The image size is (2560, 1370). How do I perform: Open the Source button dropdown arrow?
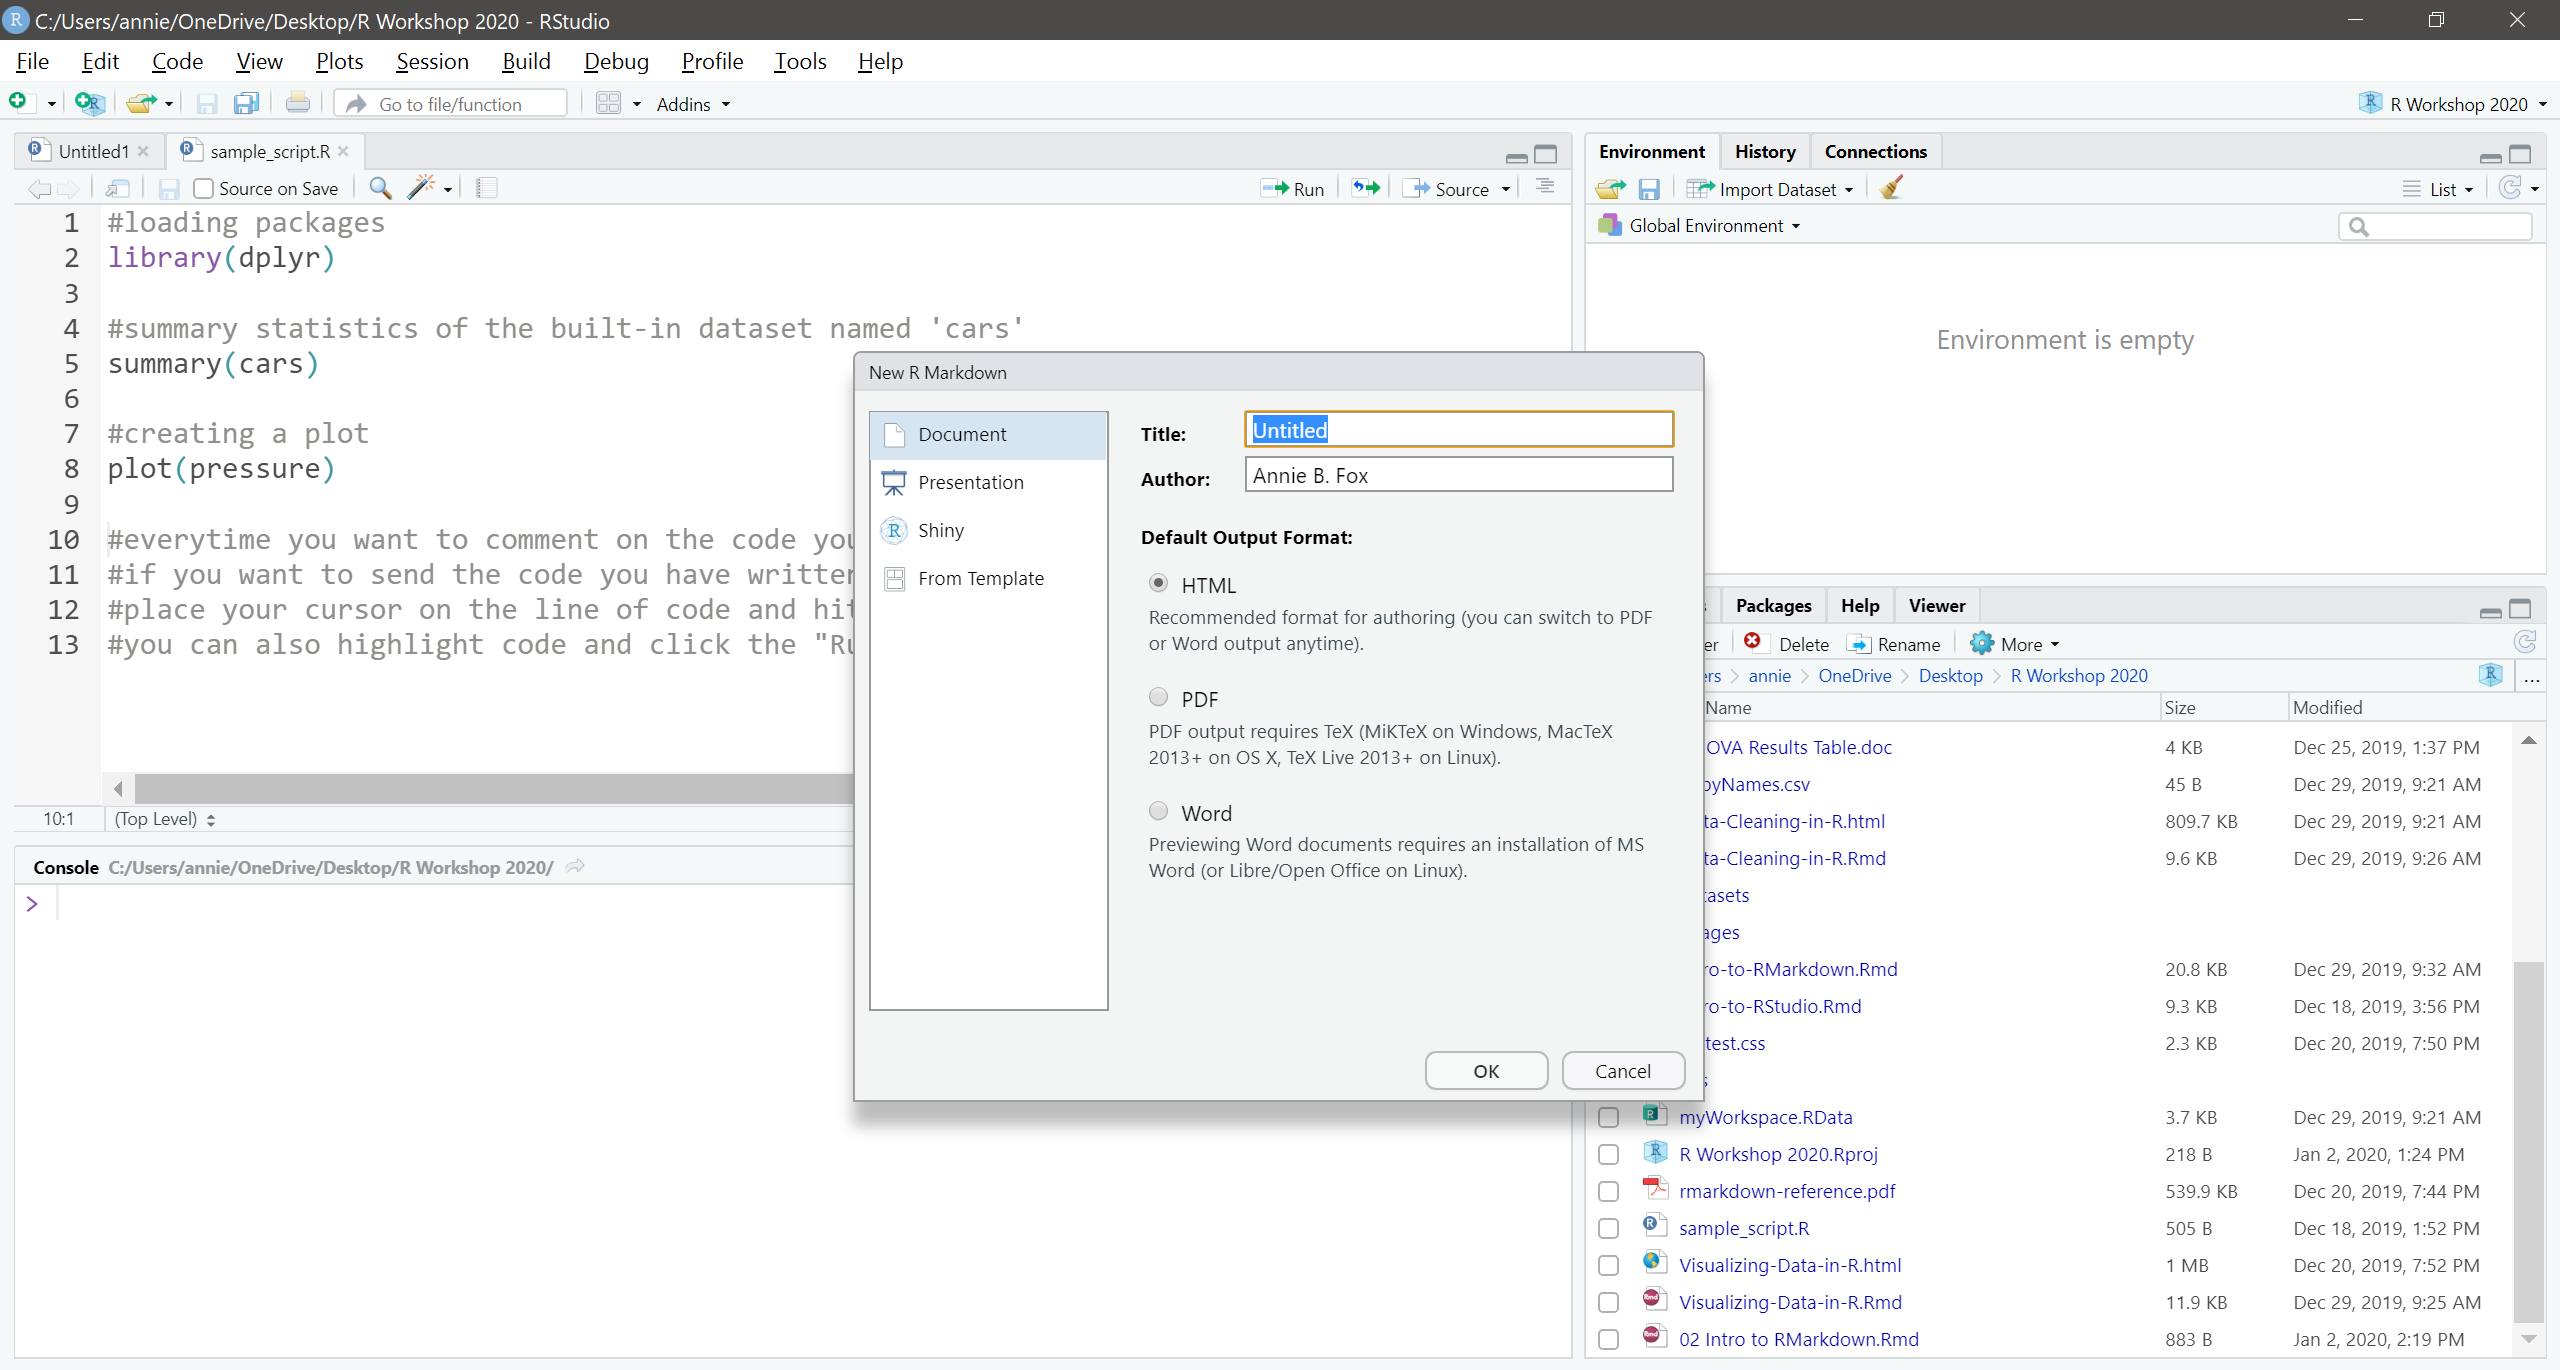click(x=1506, y=189)
